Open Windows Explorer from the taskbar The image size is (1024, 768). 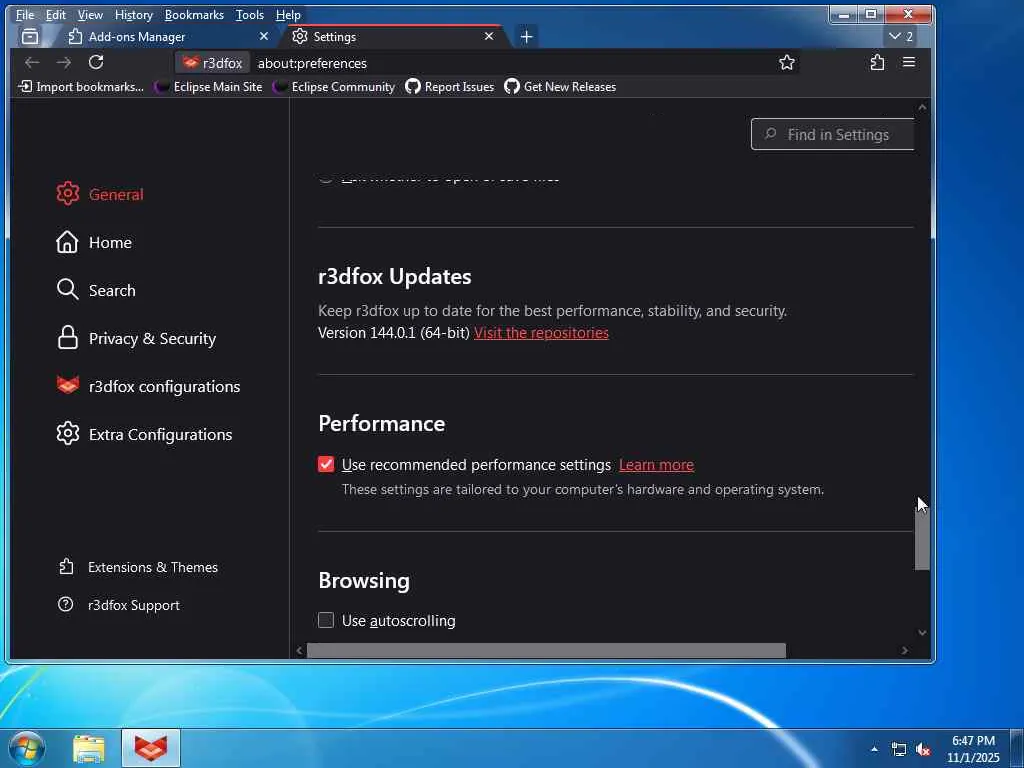coord(89,749)
